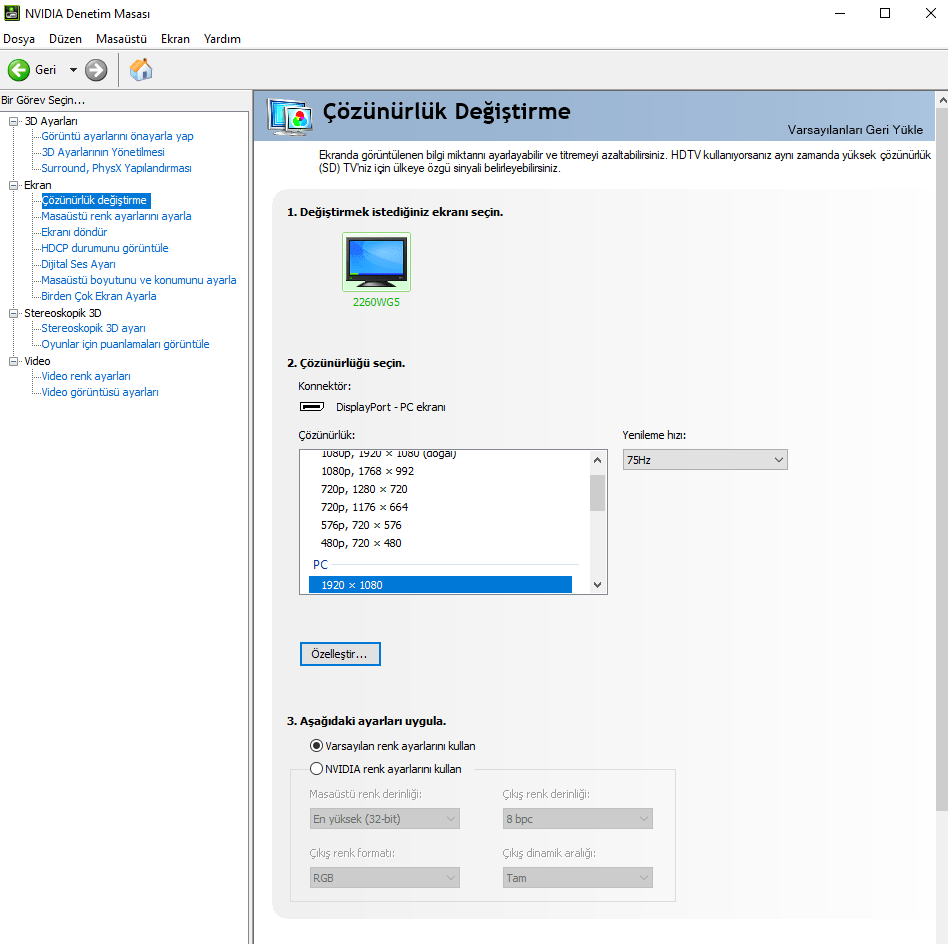948x944 pixels.
Task: Click the grey forward arrow icon
Action: 96,70
